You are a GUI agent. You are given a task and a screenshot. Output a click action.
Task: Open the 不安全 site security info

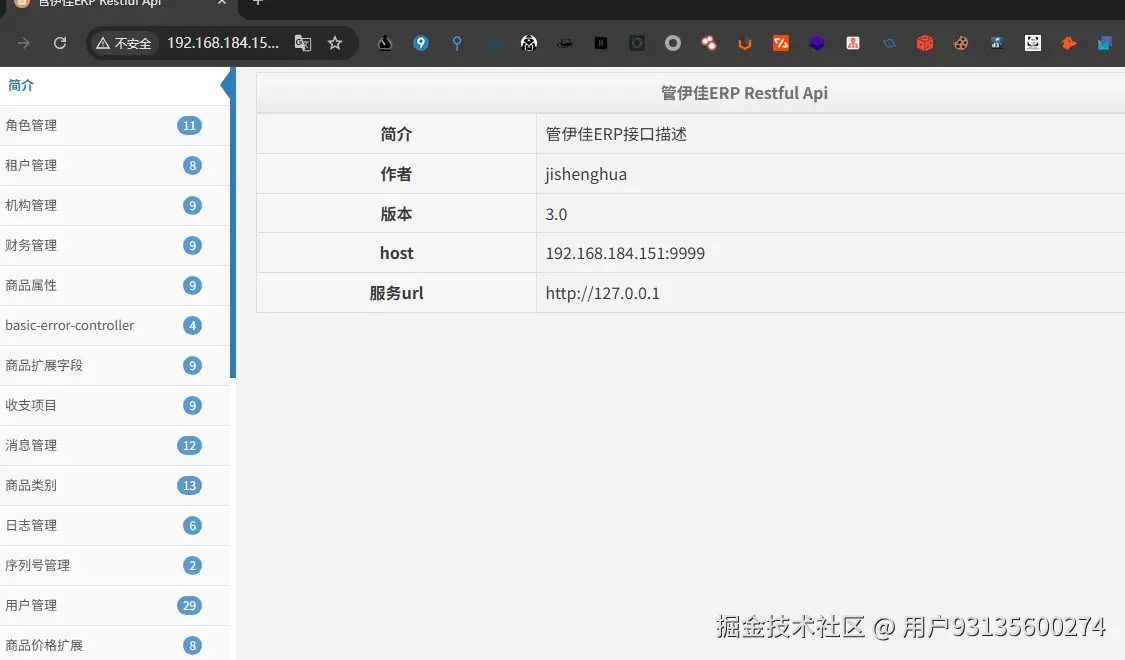coord(124,43)
